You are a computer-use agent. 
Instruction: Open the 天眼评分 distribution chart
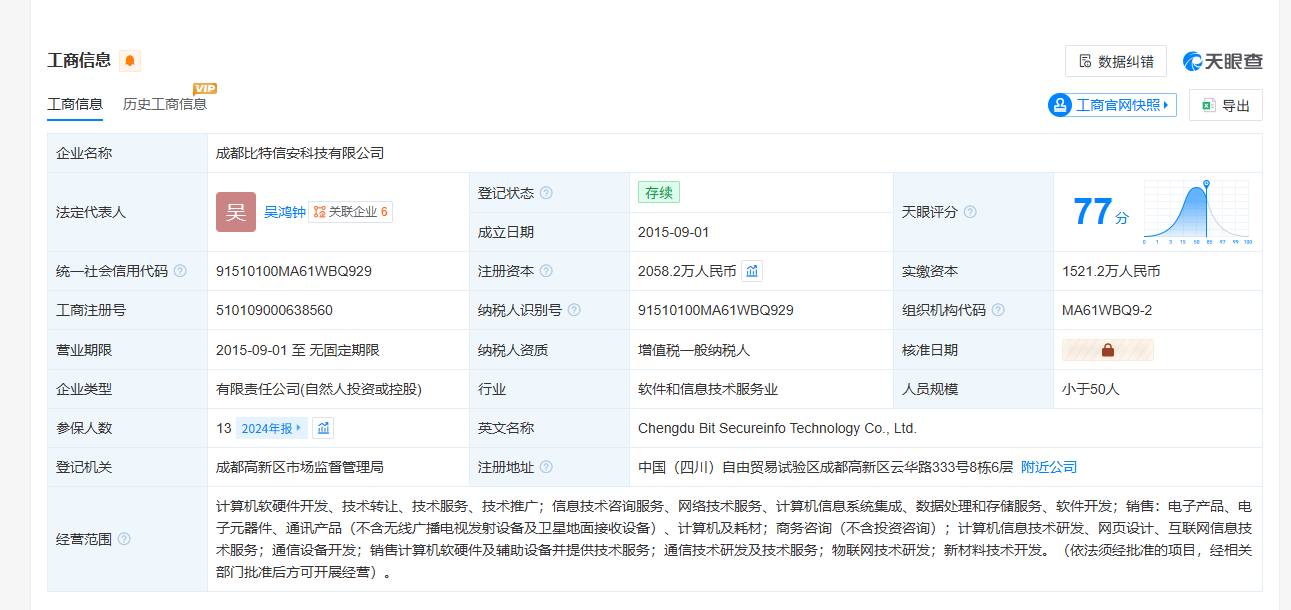(1196, 212)
